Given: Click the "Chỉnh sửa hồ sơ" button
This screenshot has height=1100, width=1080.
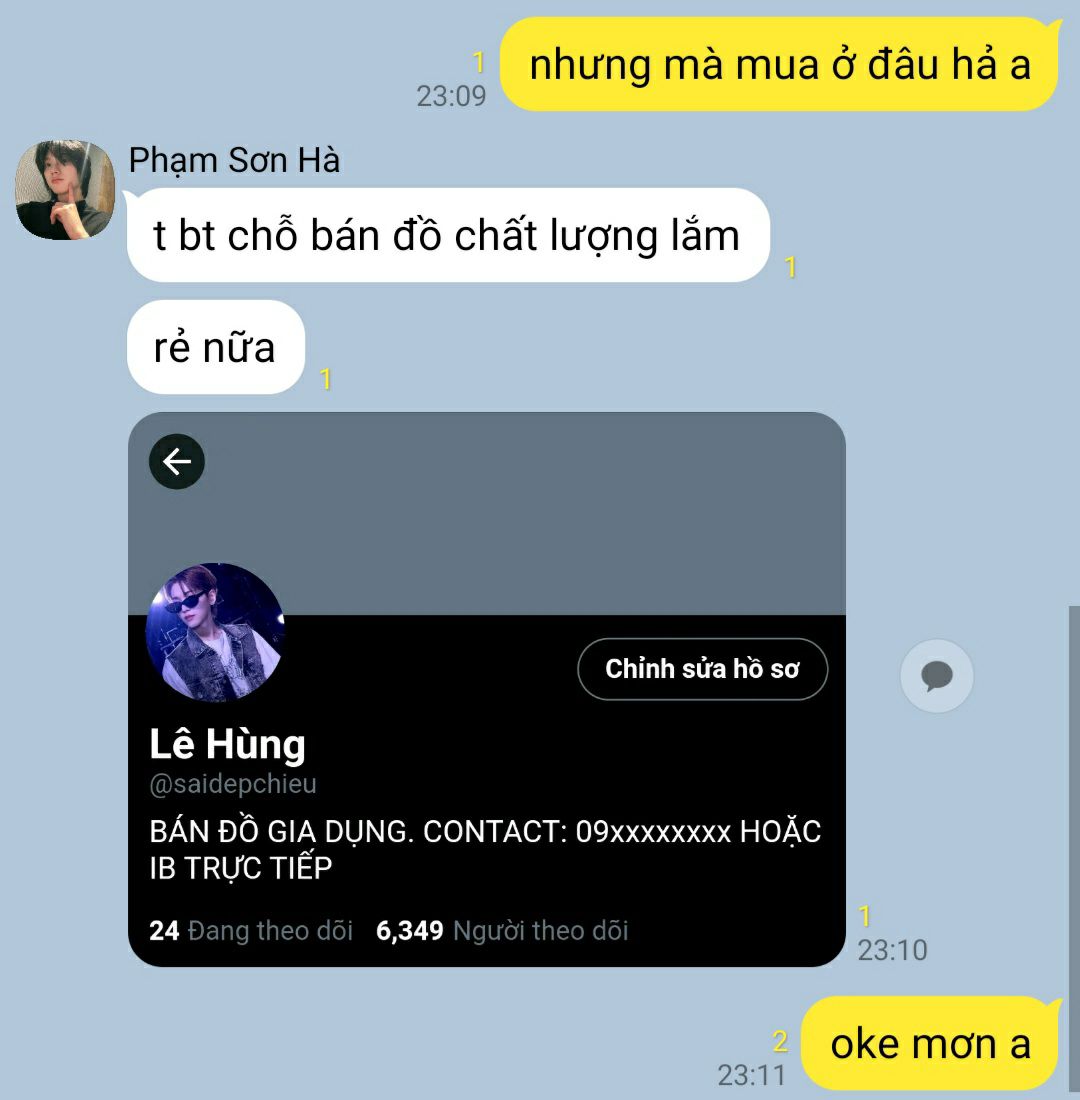Looking at the screenshot, I should 702,669.
